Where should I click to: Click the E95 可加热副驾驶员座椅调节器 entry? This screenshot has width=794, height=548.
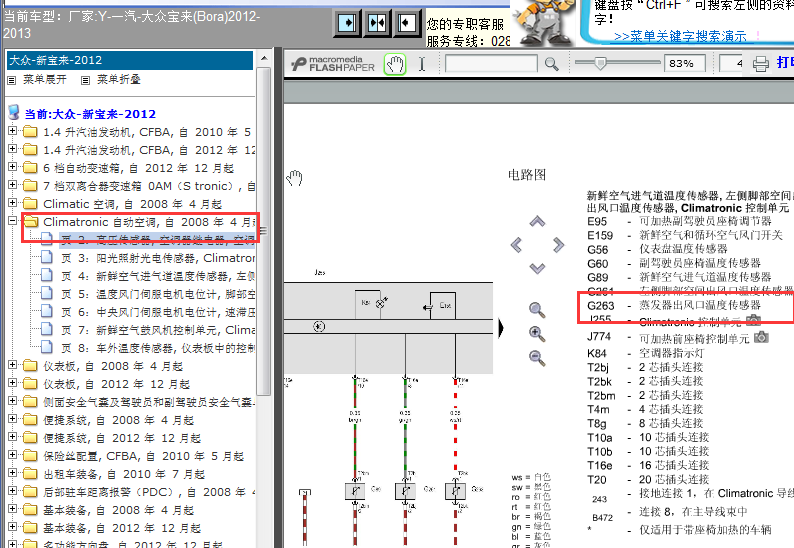[680, 221]
